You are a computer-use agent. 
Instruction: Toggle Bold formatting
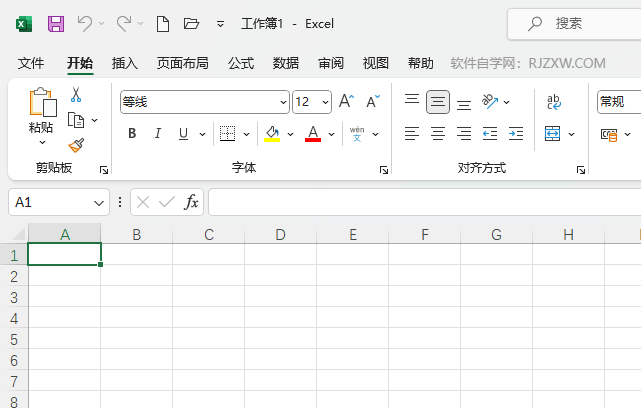tap(132, 133)
